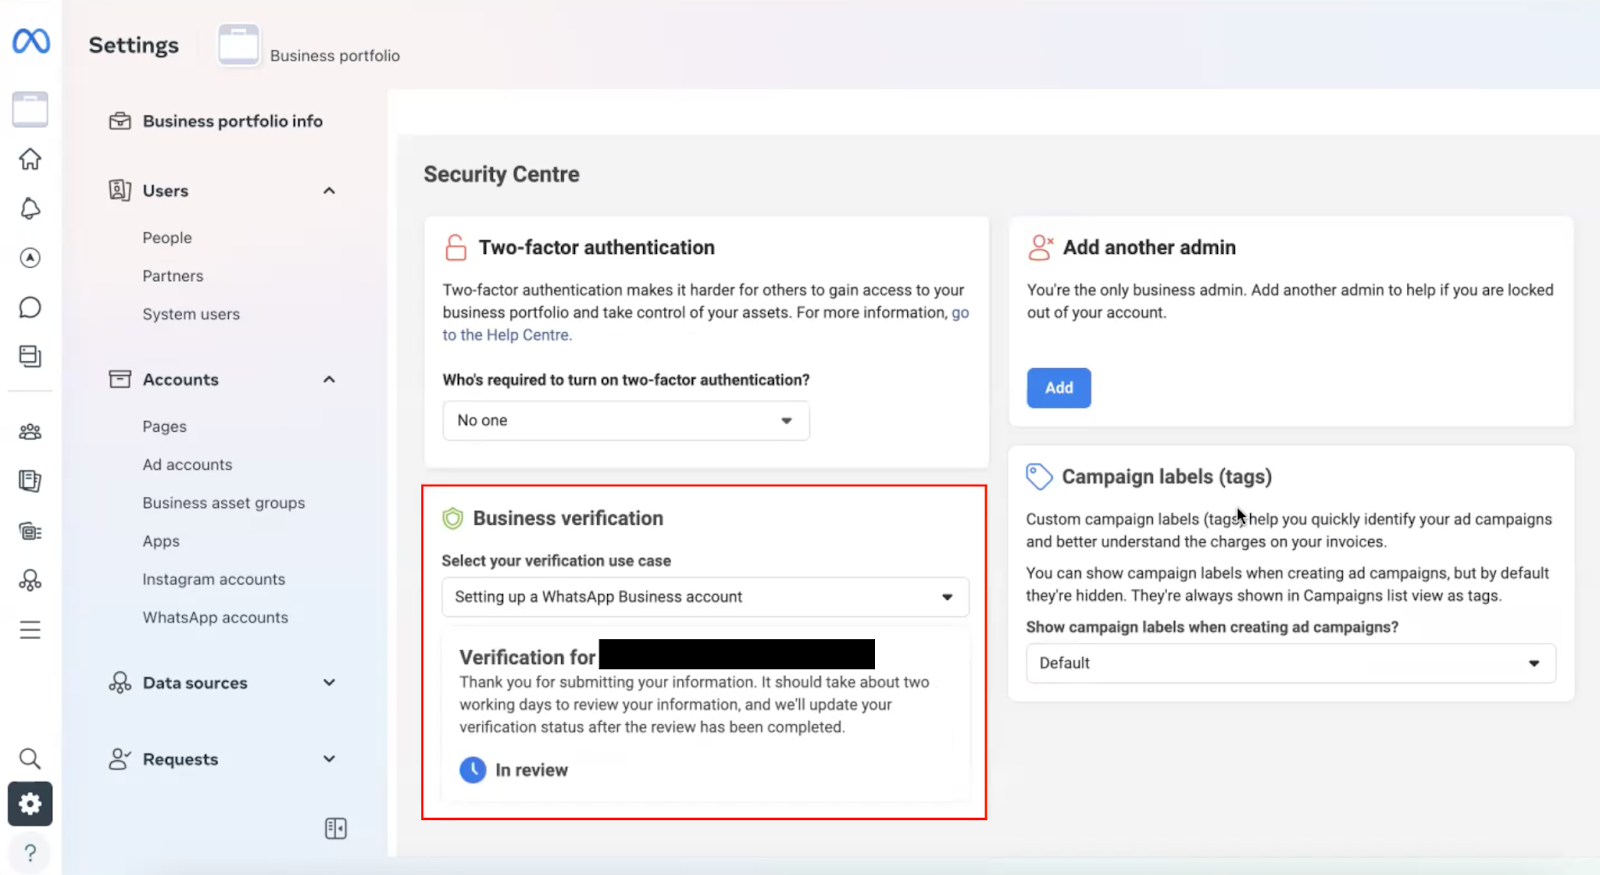The image size is (1600, 875).
Task: Open the Audiences people-group icon
Action: click(x=30, y=432)
